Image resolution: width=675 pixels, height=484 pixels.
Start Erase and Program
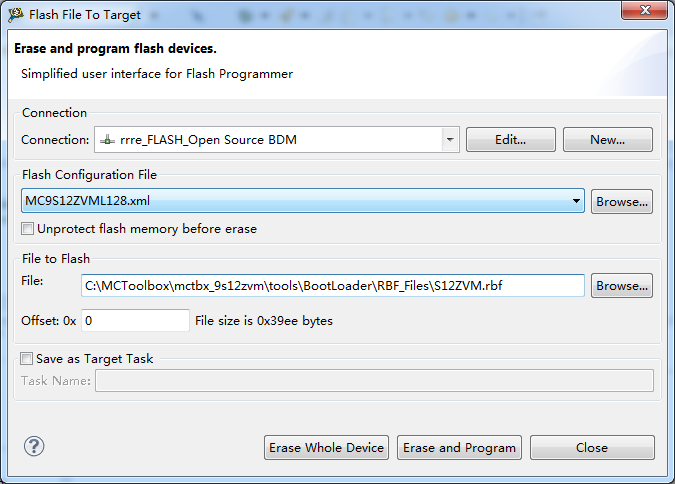(460, 448)
